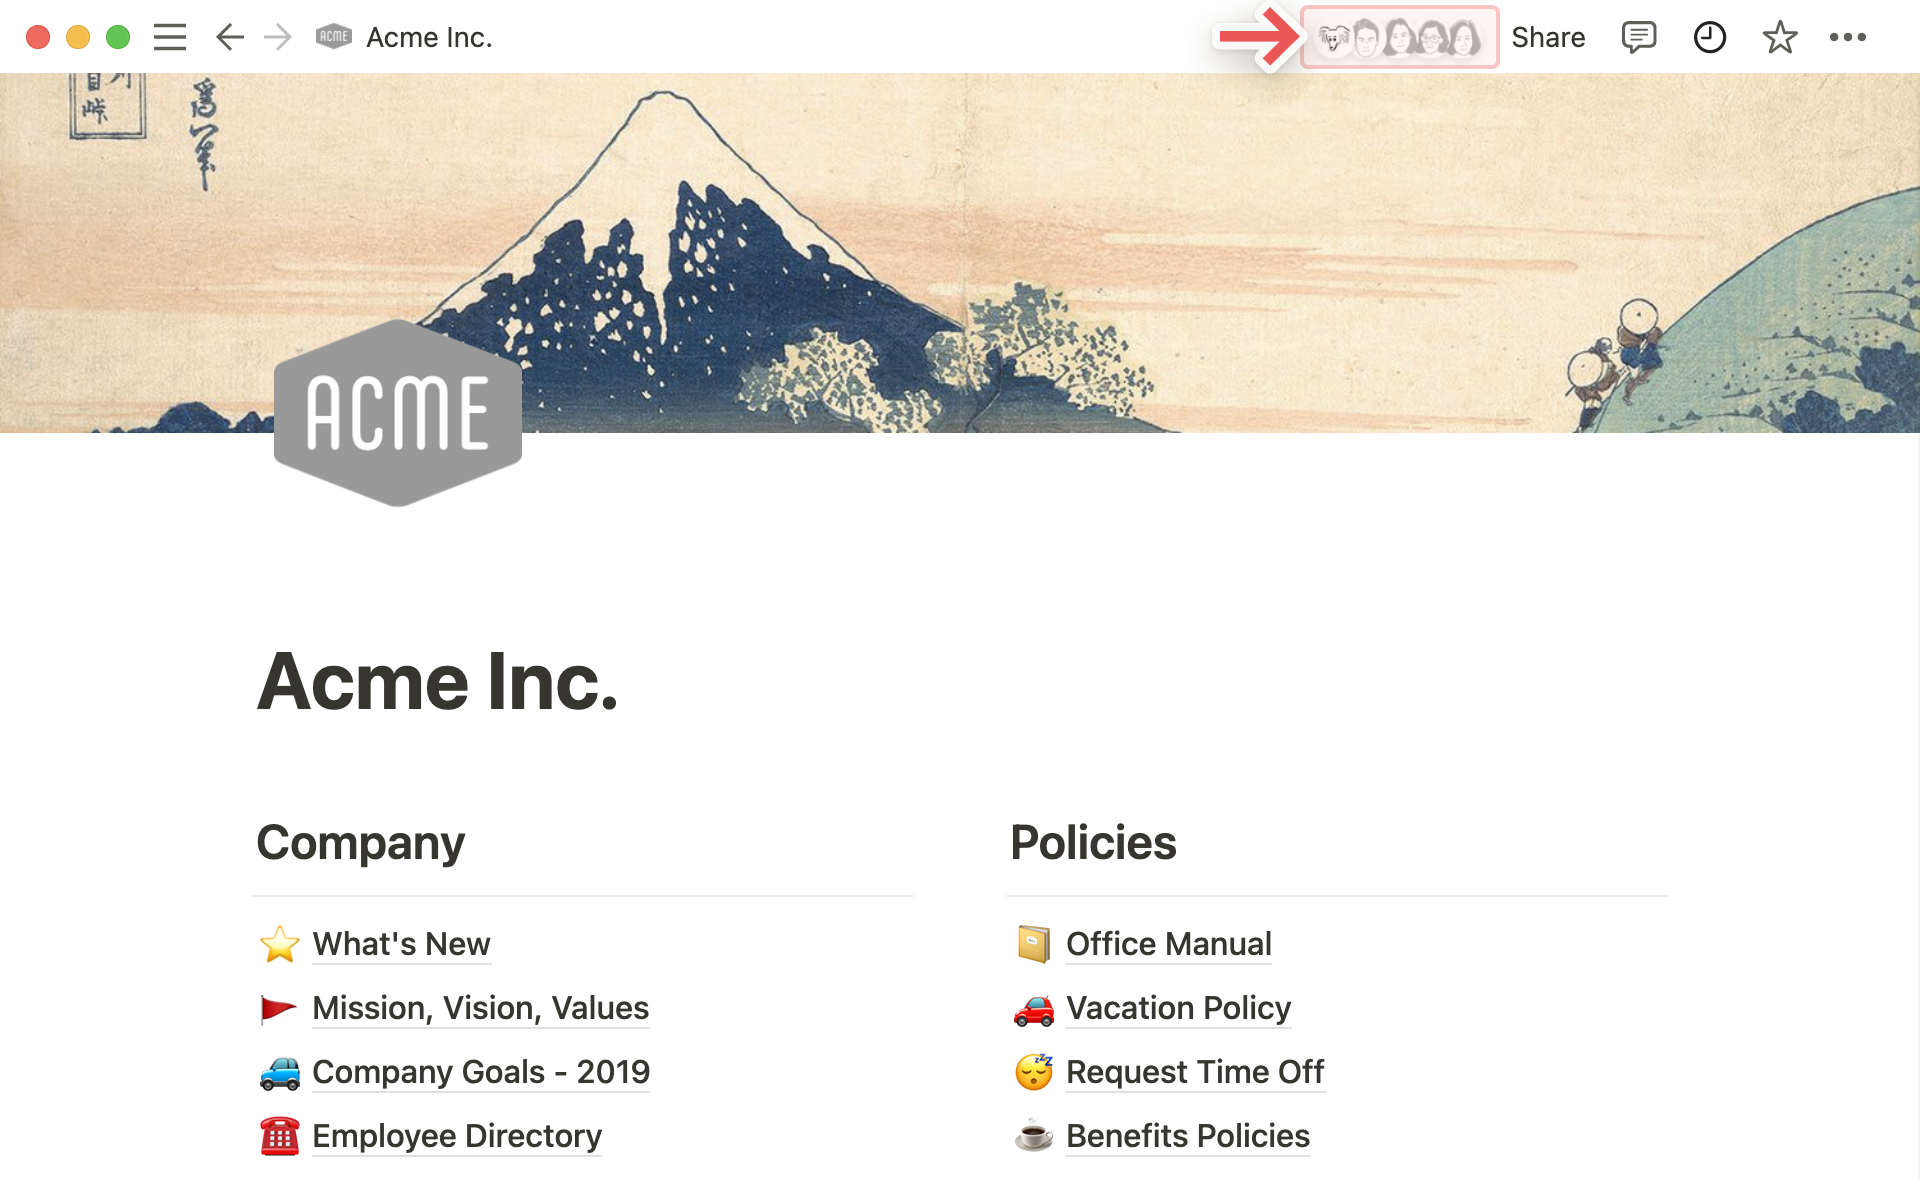Click the forward navigation arrow
Screen dimensions: 1920x1199
(x=276, y=37)
